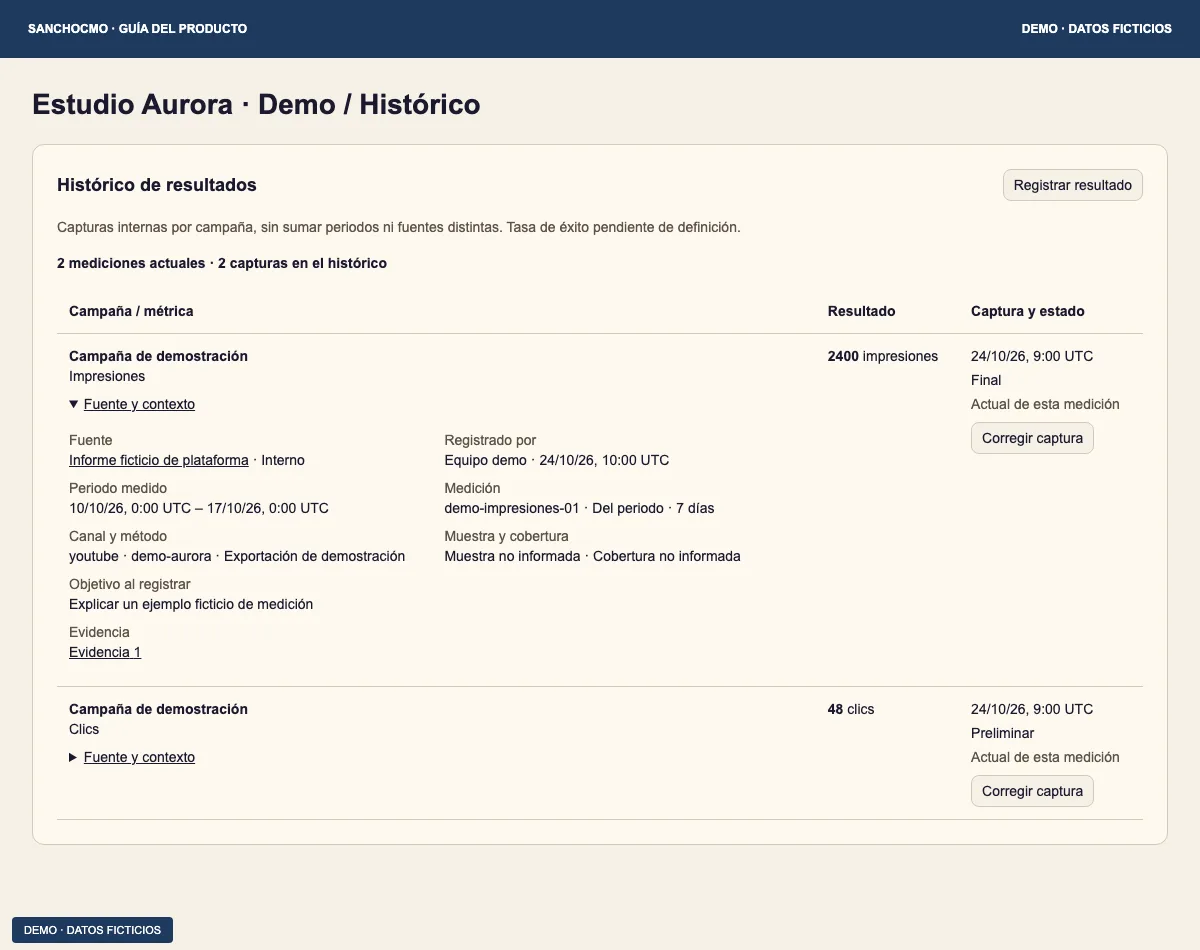Click the Final status text

pyautogui.click(x=986, y=380)
